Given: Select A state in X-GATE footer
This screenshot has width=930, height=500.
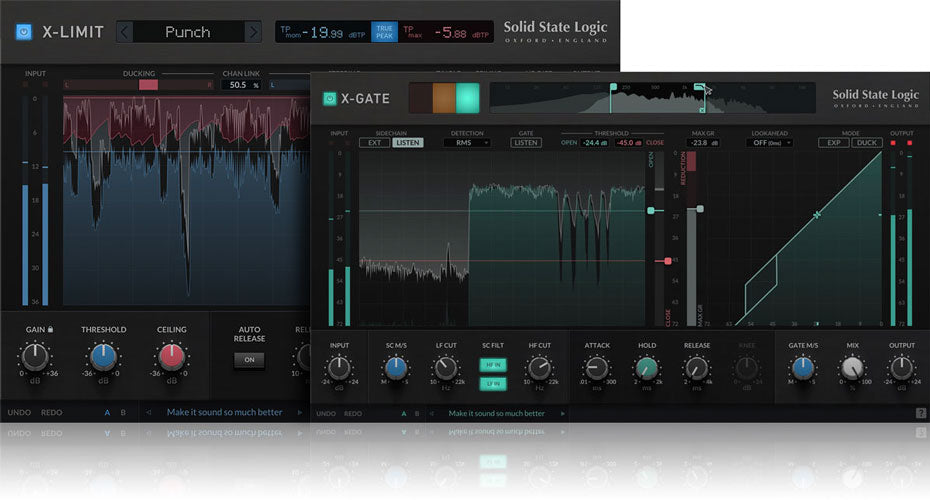Looking at the screenshot, I should pos(404,413).
